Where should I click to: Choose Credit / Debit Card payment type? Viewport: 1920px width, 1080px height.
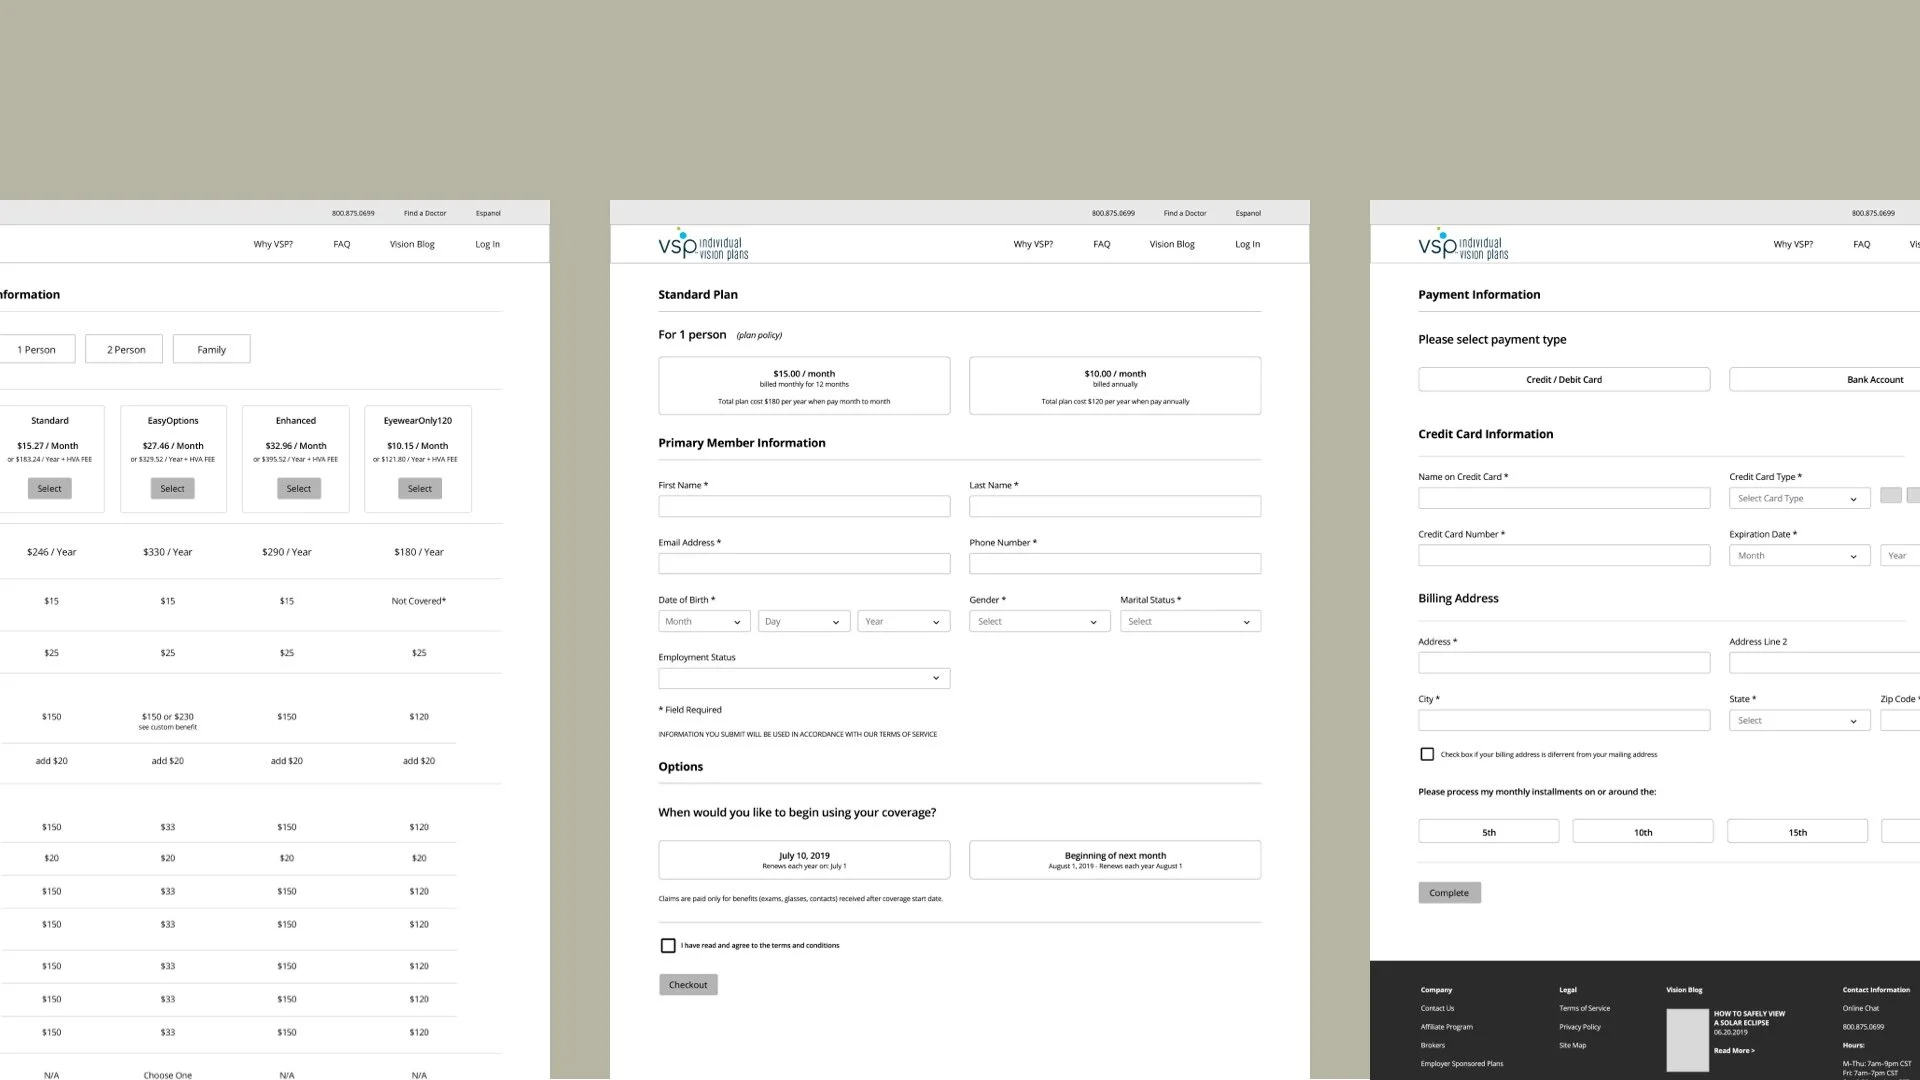[1564, 380]
